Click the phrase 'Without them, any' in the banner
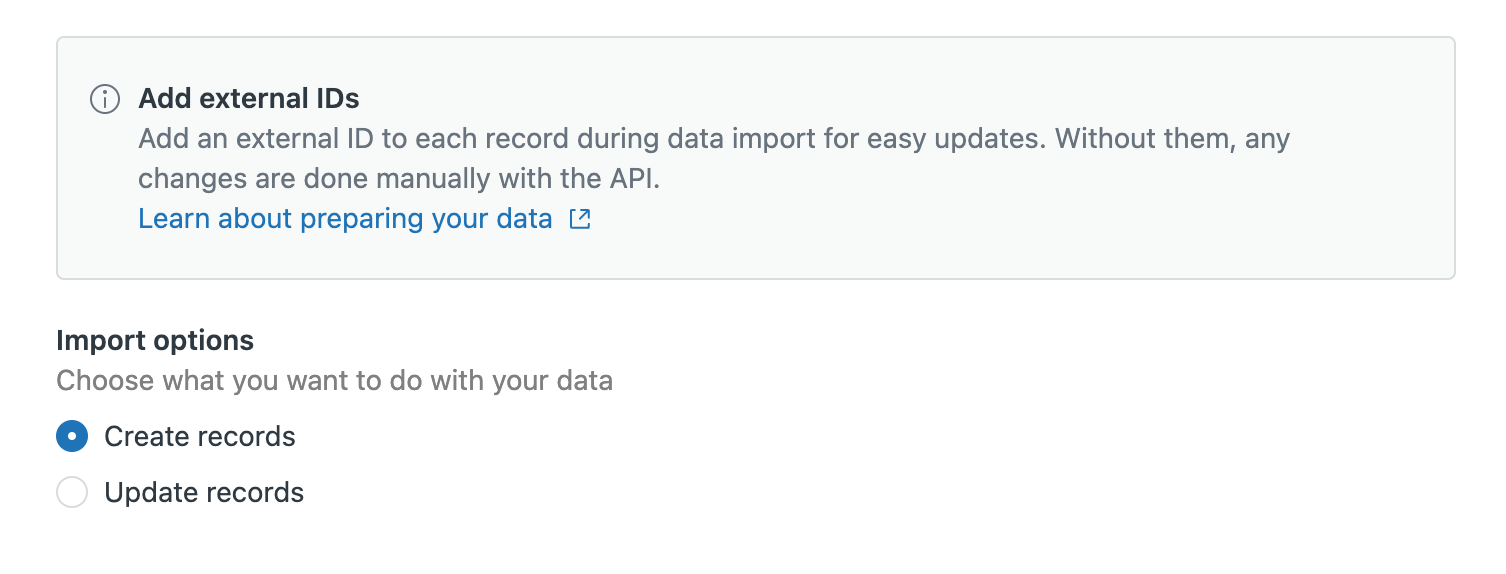The height and width of the screenshot is (574, 1506). pos(1173,138)
